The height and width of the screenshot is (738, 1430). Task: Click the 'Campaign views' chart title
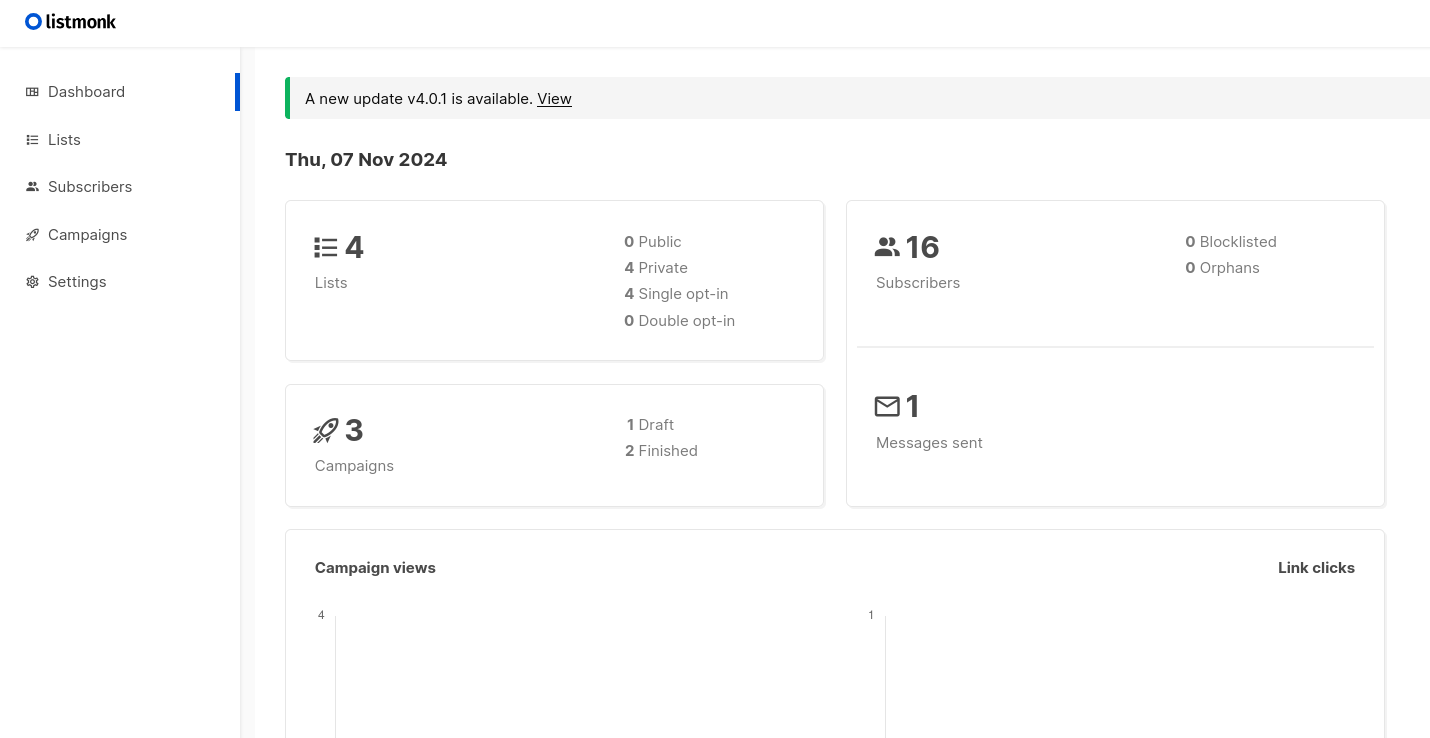[375, 568]
